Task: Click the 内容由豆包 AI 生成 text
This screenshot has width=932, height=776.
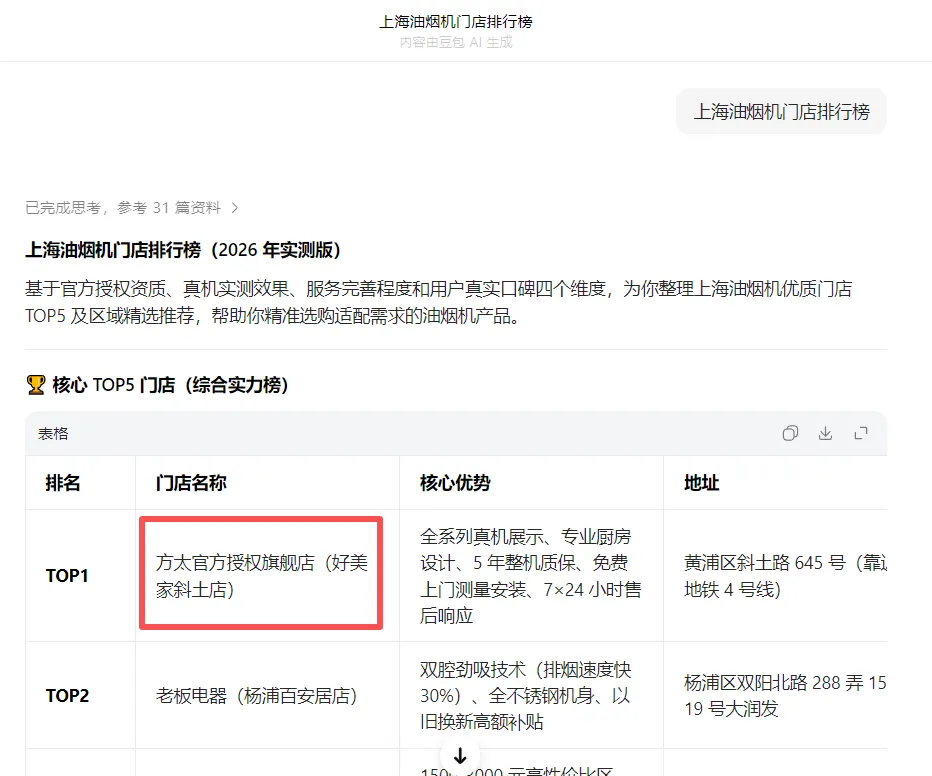Action: click(466, 42)
